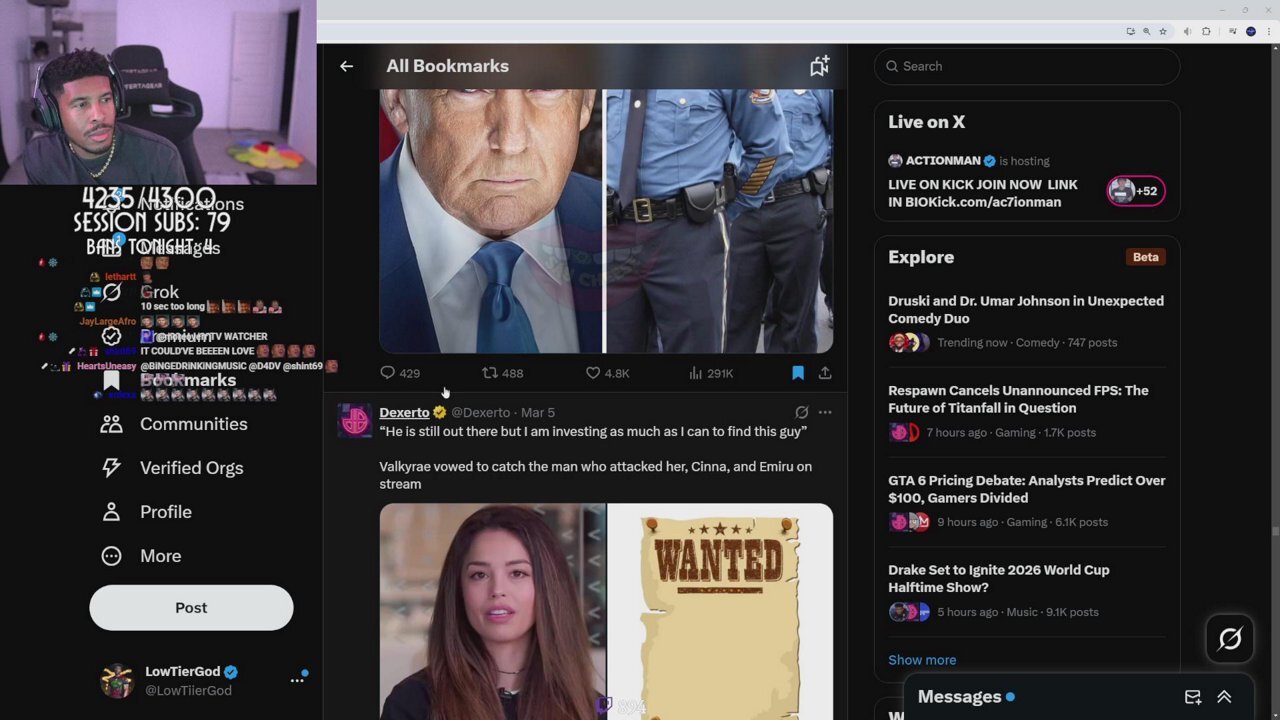Open the LowTierGod account menu dots
The height and width of the screenshot is (720, 1280).
click(297, 680)
